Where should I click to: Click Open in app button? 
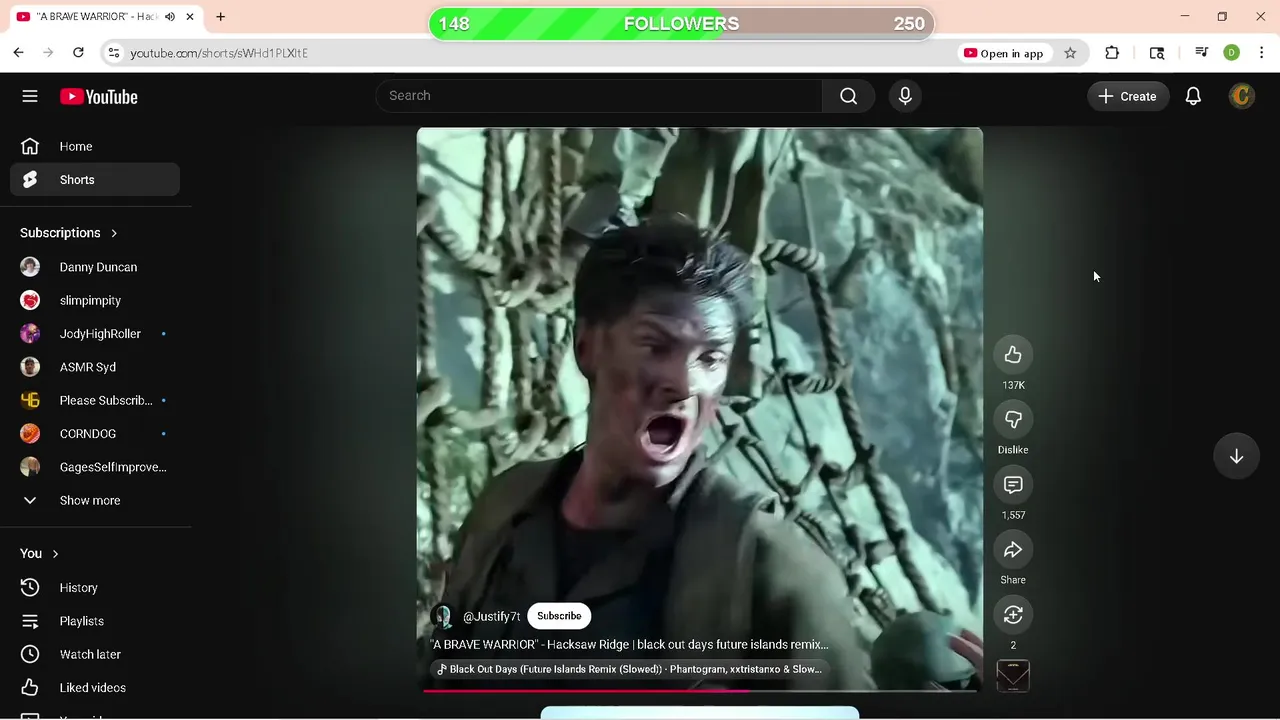click(x=1003, y=53)
